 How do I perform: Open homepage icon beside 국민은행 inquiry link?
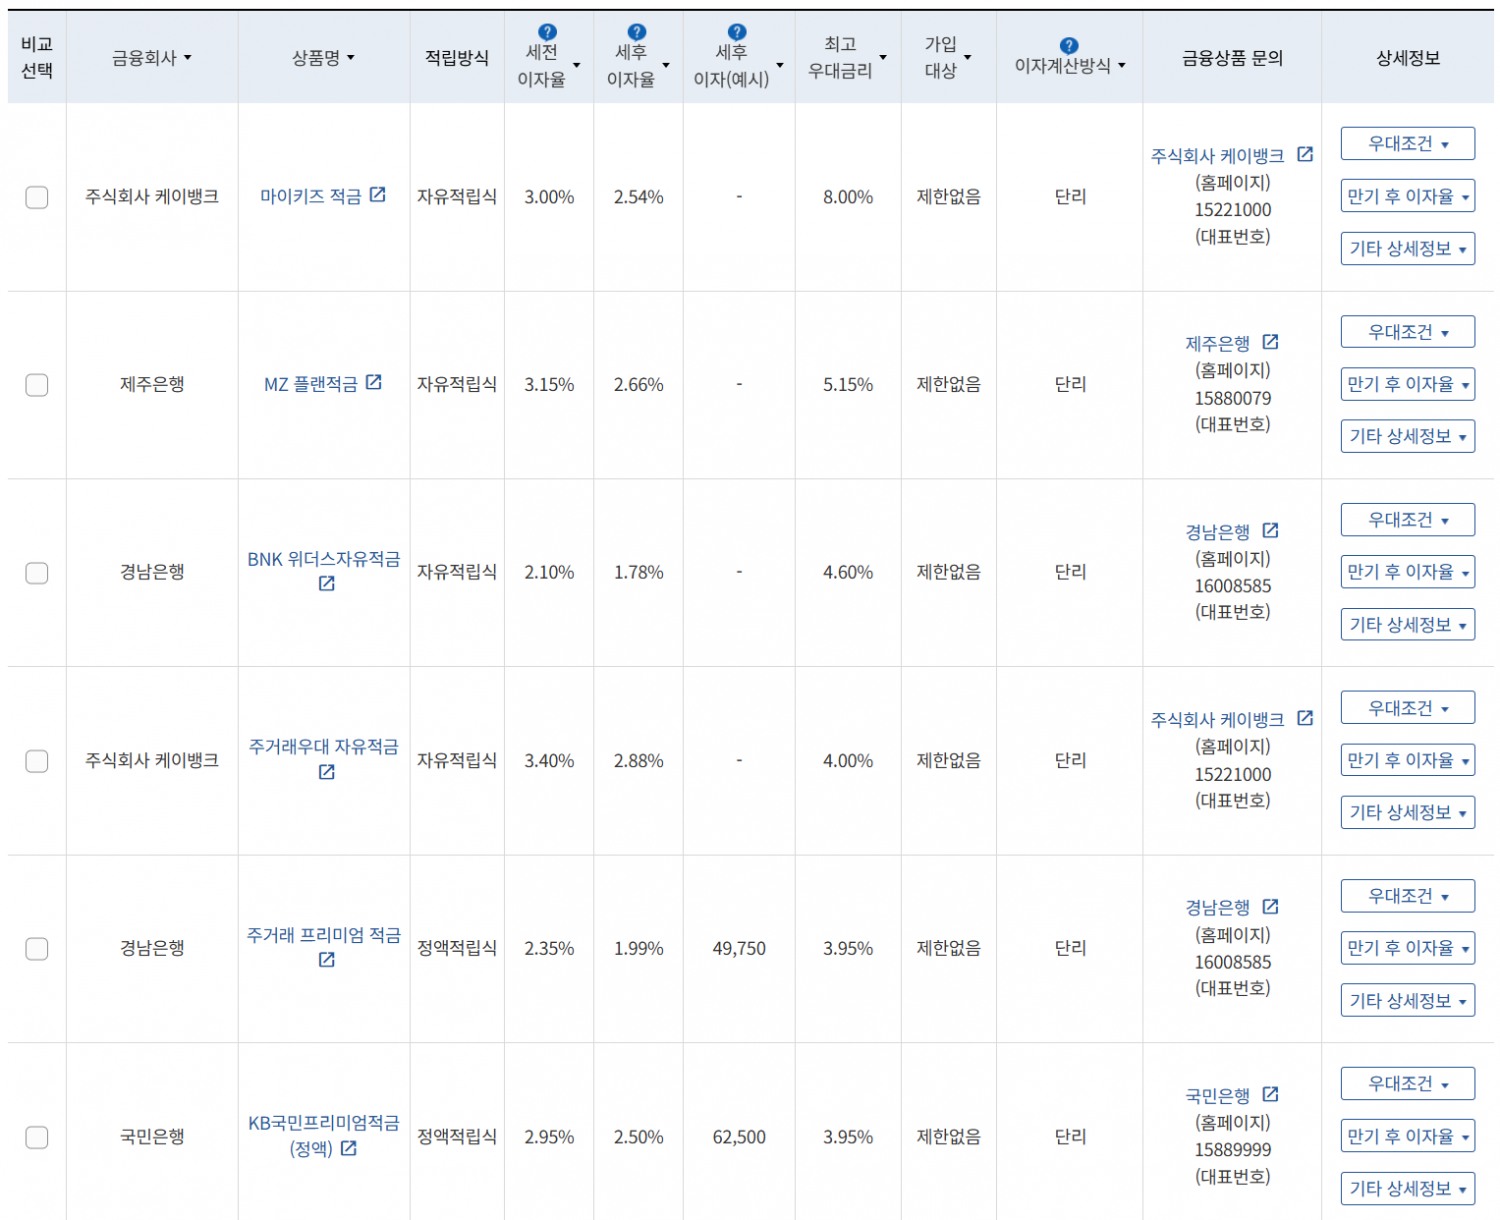click(x=1271, y=1095)
